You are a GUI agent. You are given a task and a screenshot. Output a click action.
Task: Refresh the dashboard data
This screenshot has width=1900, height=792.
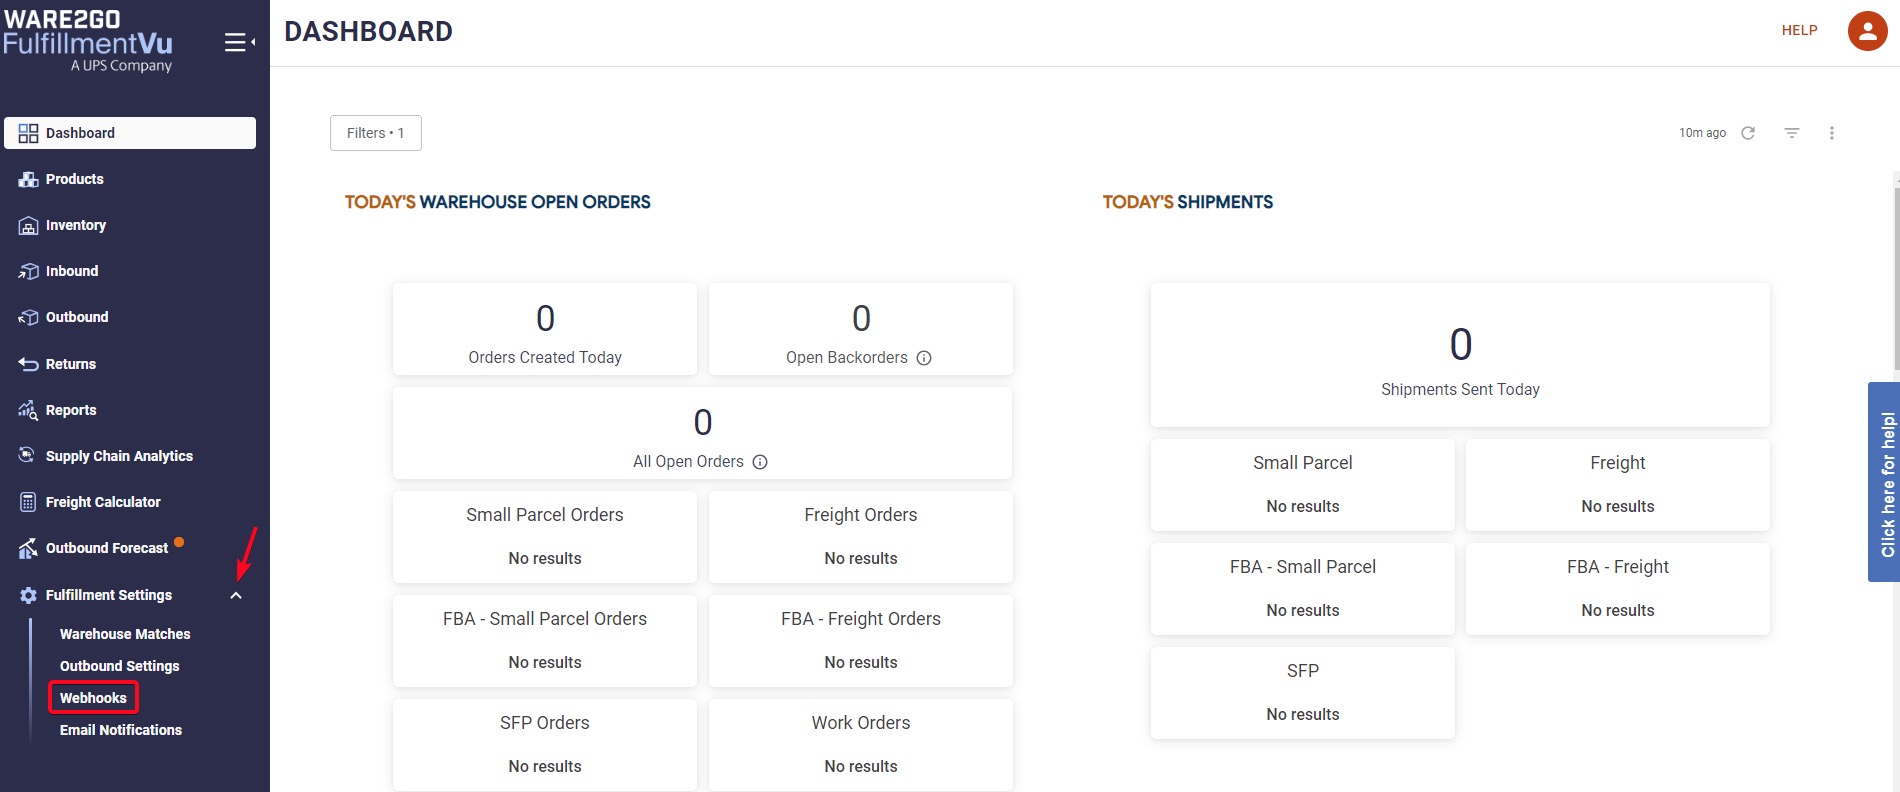(x=1748, y=133)
